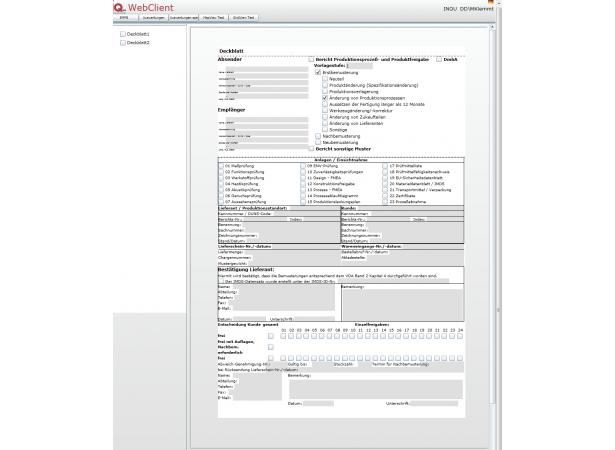The height and width of the screenshot is (450, 615).
Task: Check 01 Maßprüfung under Anlagen
Action: (221, 166)
